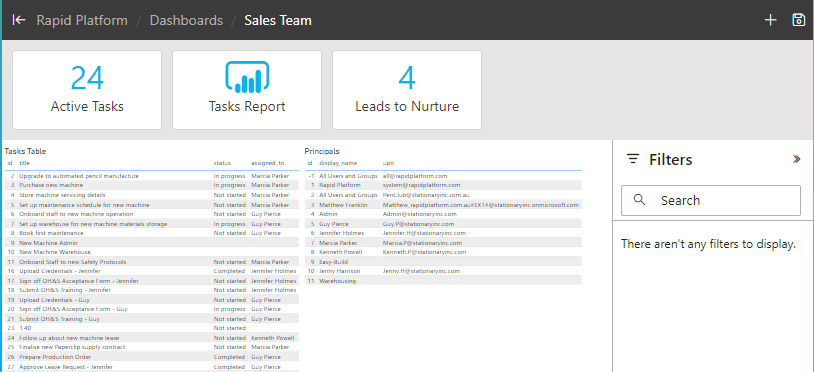The width and height of the screenshot is (814, 372).
Task: Sort Principals by upn column header
Action: 387,163
